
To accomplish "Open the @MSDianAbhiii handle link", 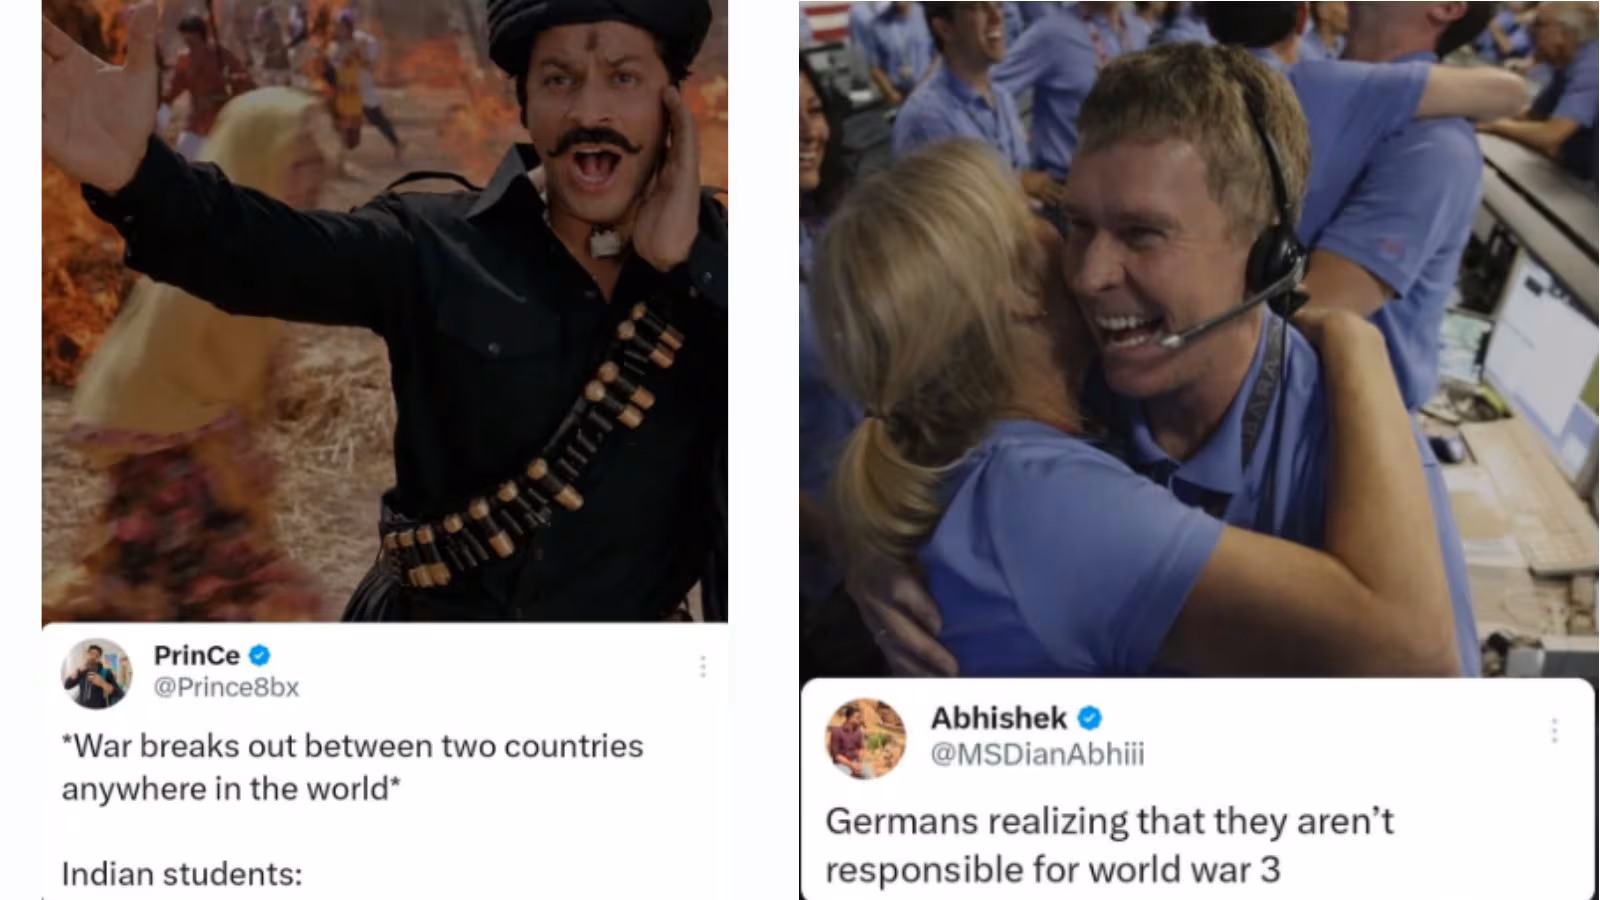I will click(x=1037, y=753).
